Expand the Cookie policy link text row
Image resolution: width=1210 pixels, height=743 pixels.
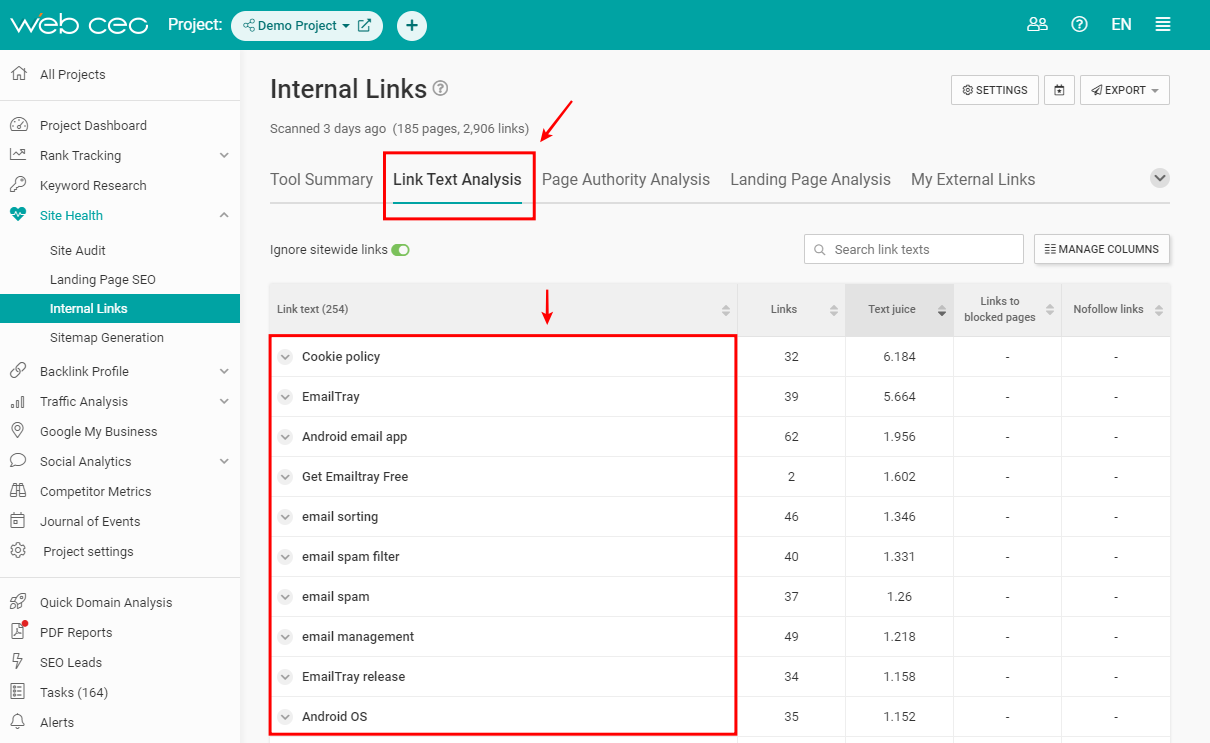click(x=285, y=357)
